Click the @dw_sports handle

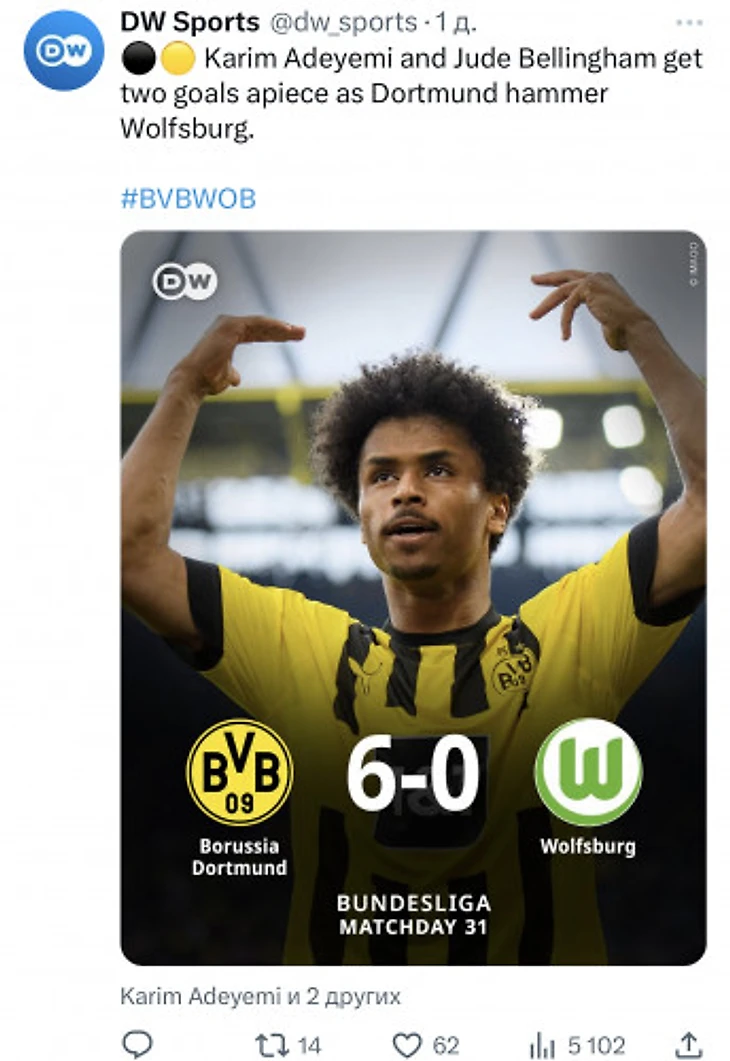[344, 23]
